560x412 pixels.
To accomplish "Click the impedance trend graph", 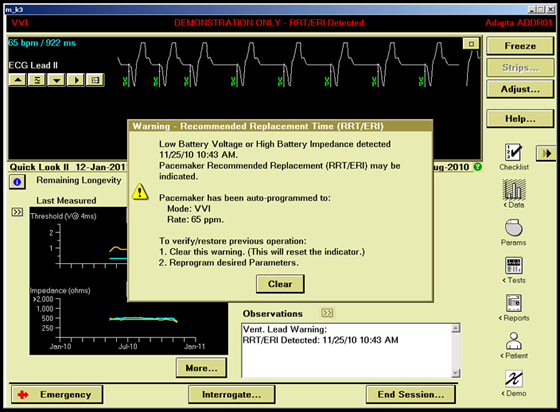I will (x=129, y=320).
